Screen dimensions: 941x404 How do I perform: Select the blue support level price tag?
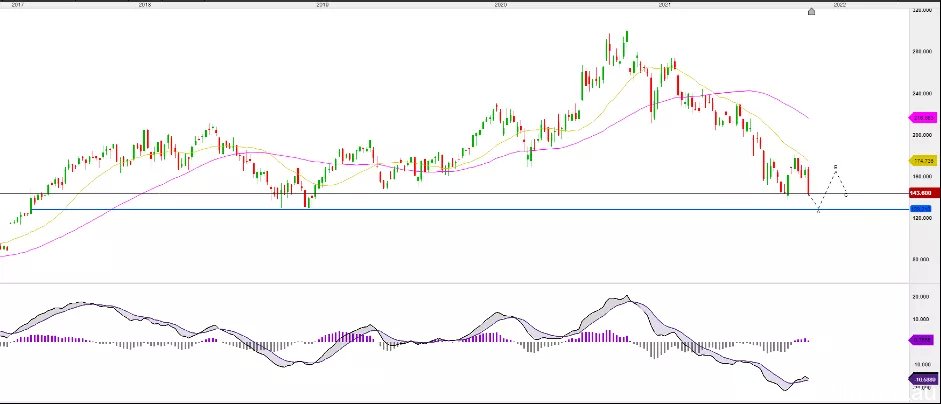(x=921, y=208)
